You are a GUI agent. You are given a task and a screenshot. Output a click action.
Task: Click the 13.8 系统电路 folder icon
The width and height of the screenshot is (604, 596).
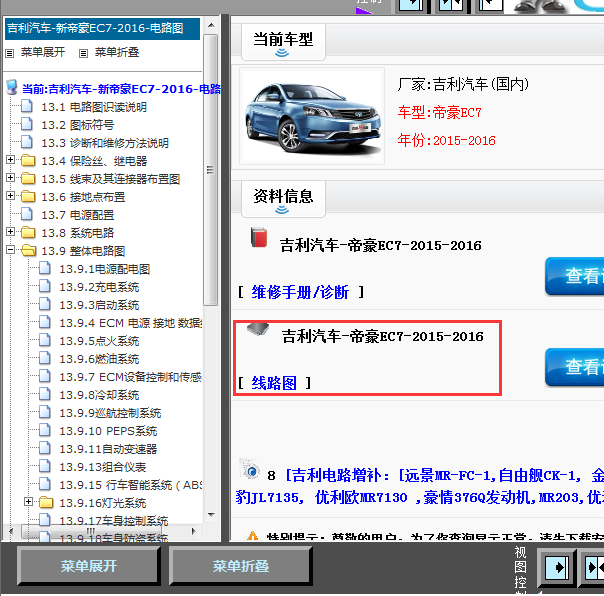coord(28,232)
